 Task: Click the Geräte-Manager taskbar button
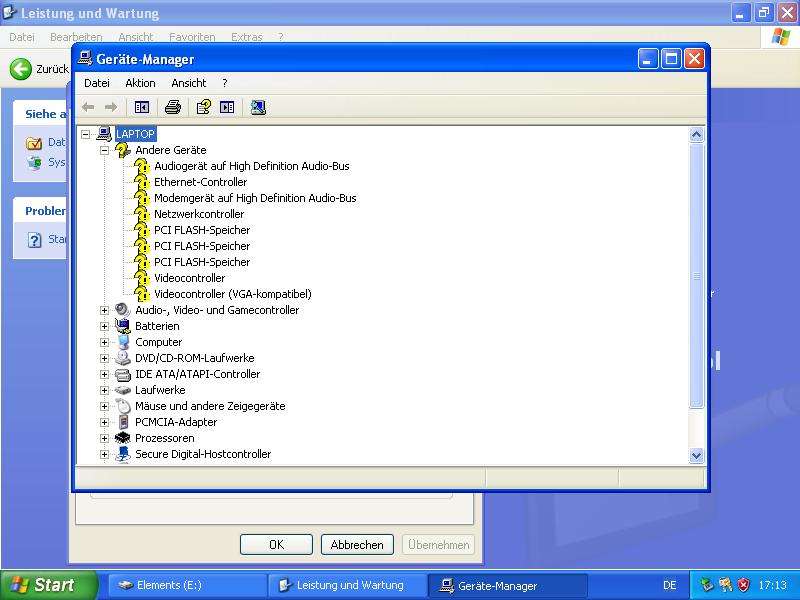click(507, 585)
